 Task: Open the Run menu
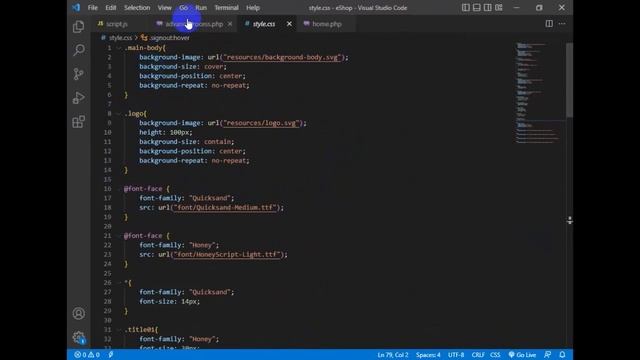pos(201,8)
